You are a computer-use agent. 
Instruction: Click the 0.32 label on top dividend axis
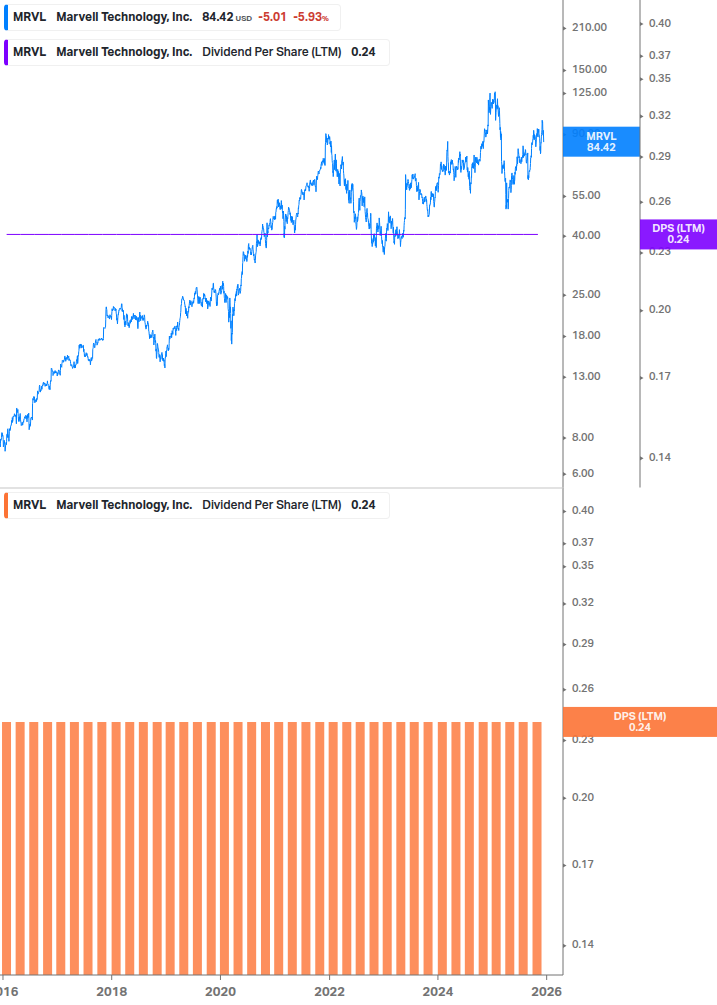pos(660,115)
